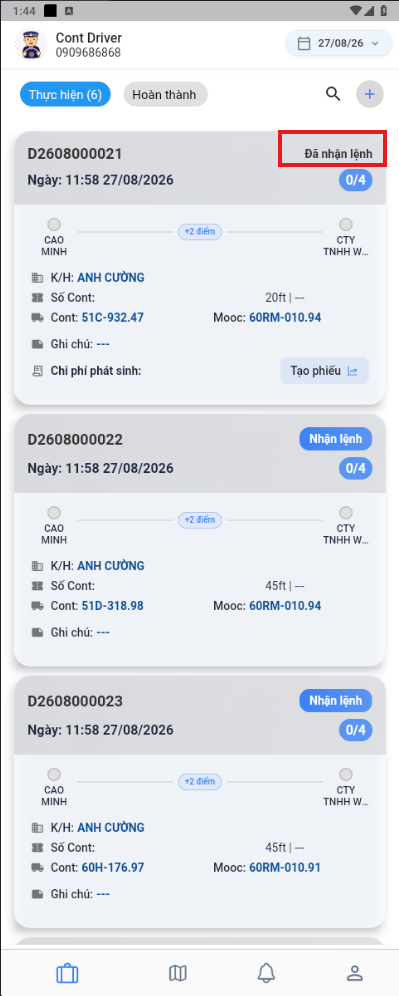Click truck plate 51C-932.47

[112, 317]
